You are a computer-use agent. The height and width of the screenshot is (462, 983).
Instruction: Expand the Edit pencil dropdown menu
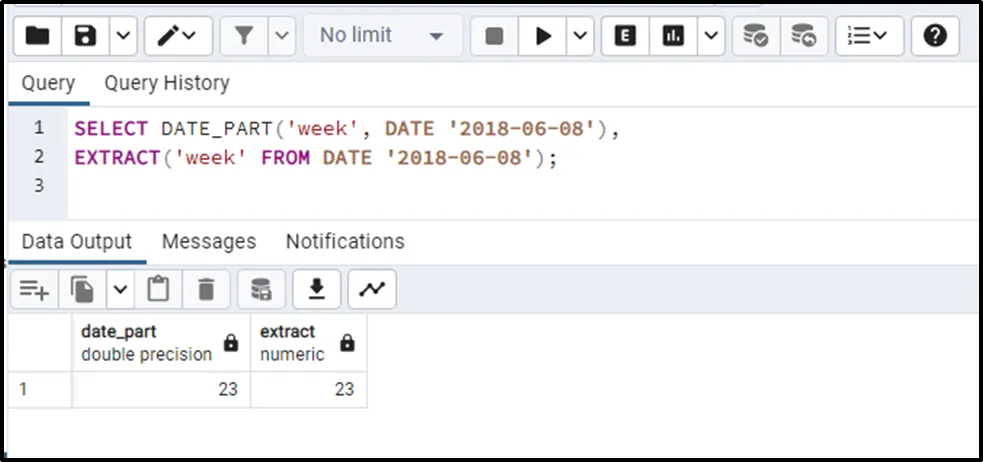(x=178, y=36)
